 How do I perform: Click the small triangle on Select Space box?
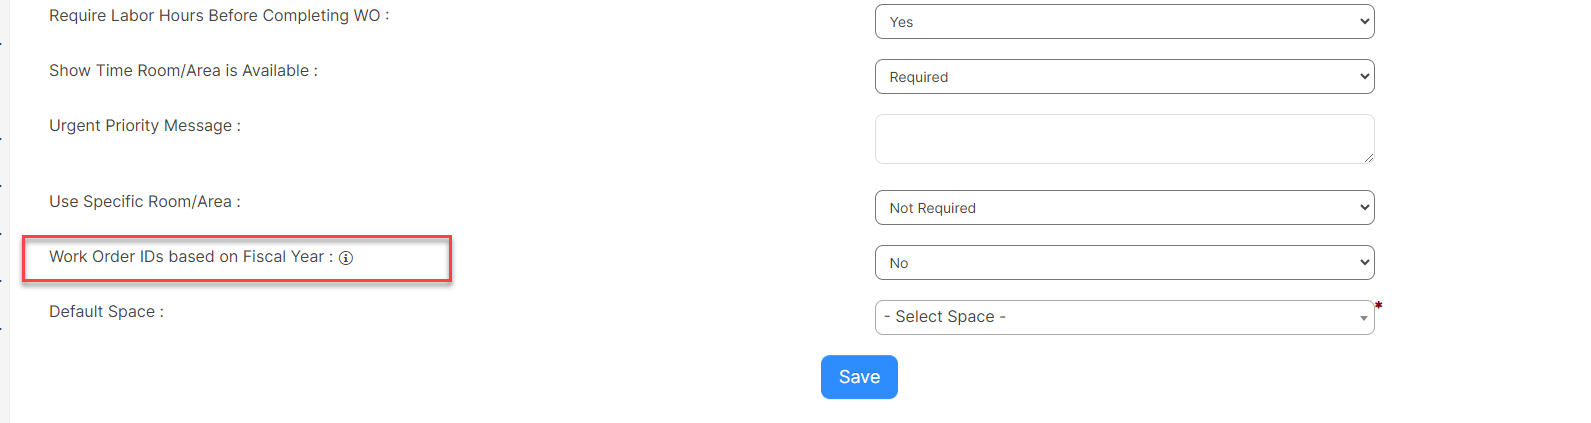pos(1364,318)
